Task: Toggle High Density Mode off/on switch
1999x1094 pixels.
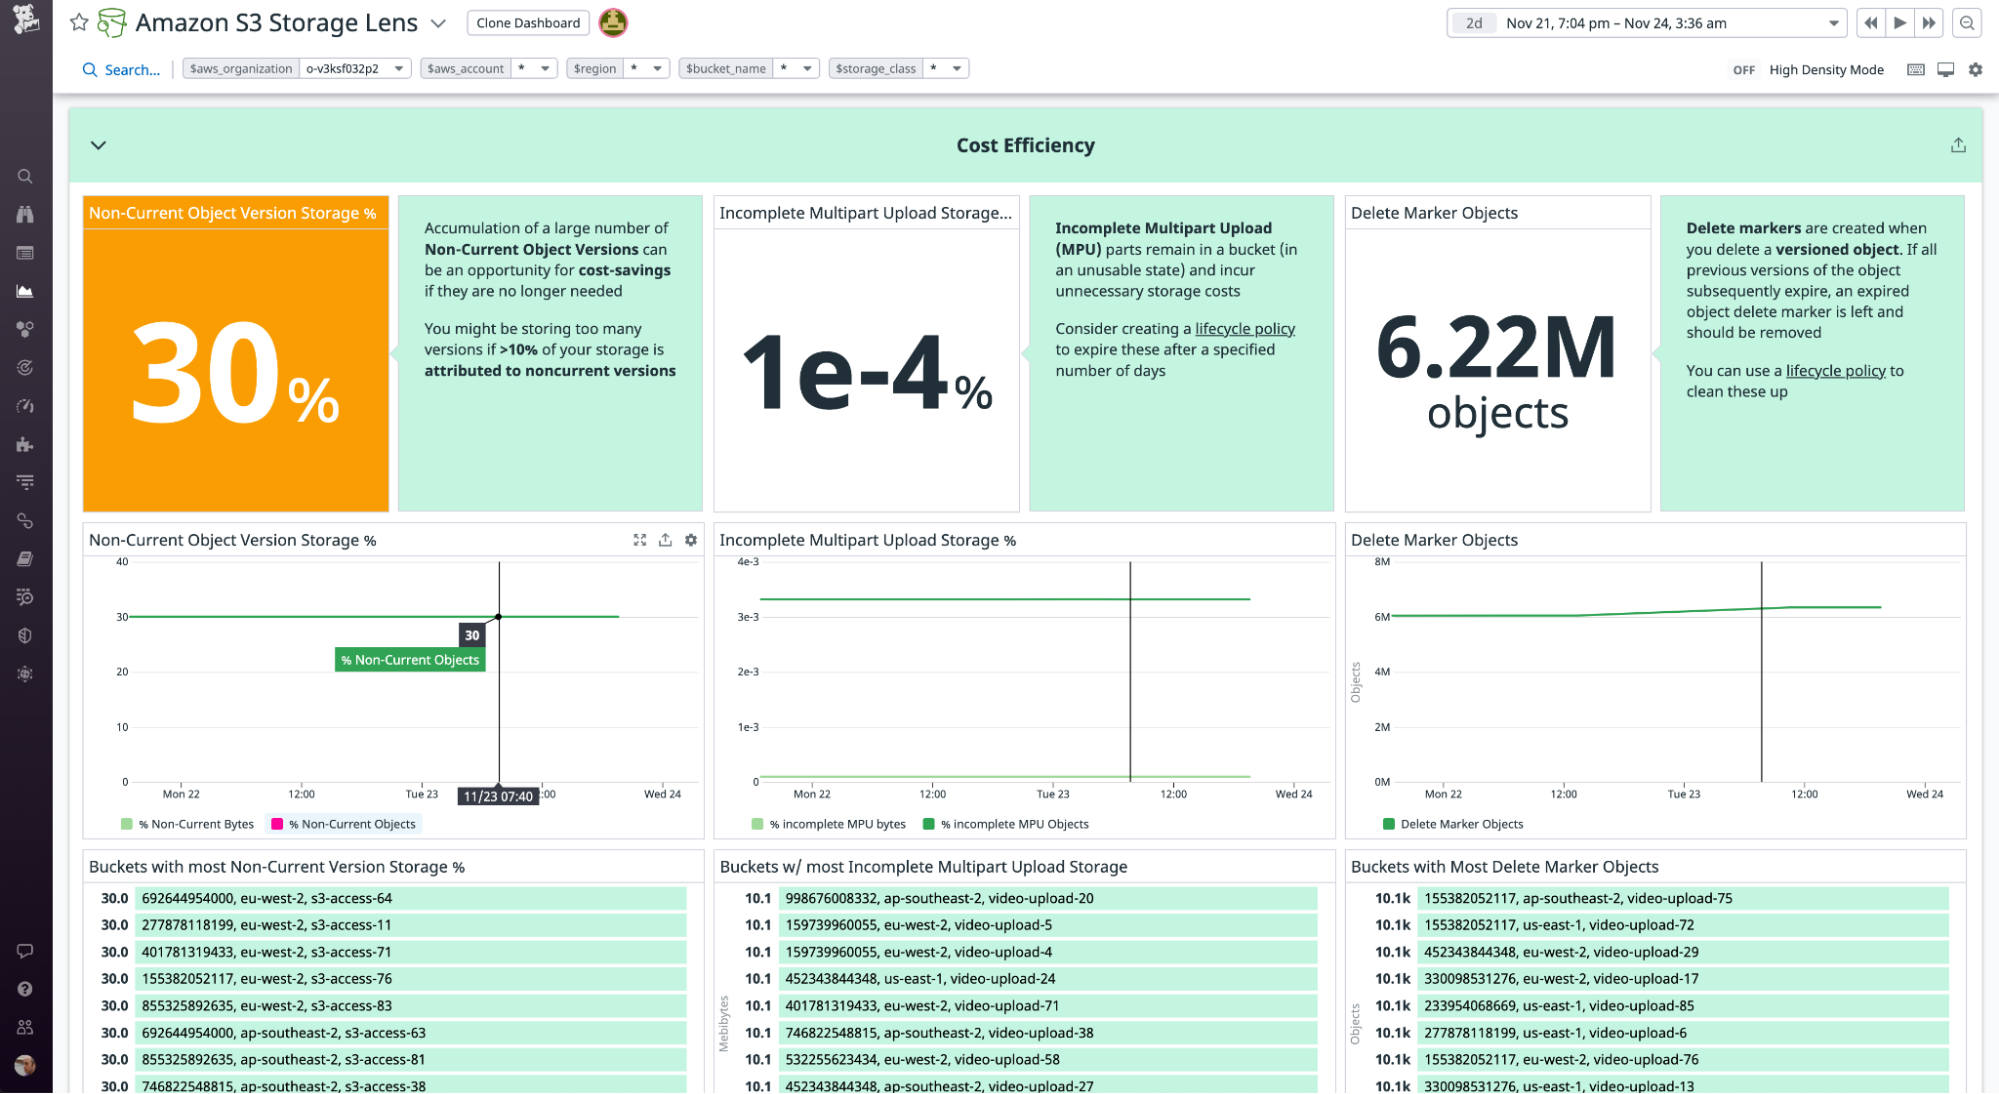Action: coord(1744,69)
